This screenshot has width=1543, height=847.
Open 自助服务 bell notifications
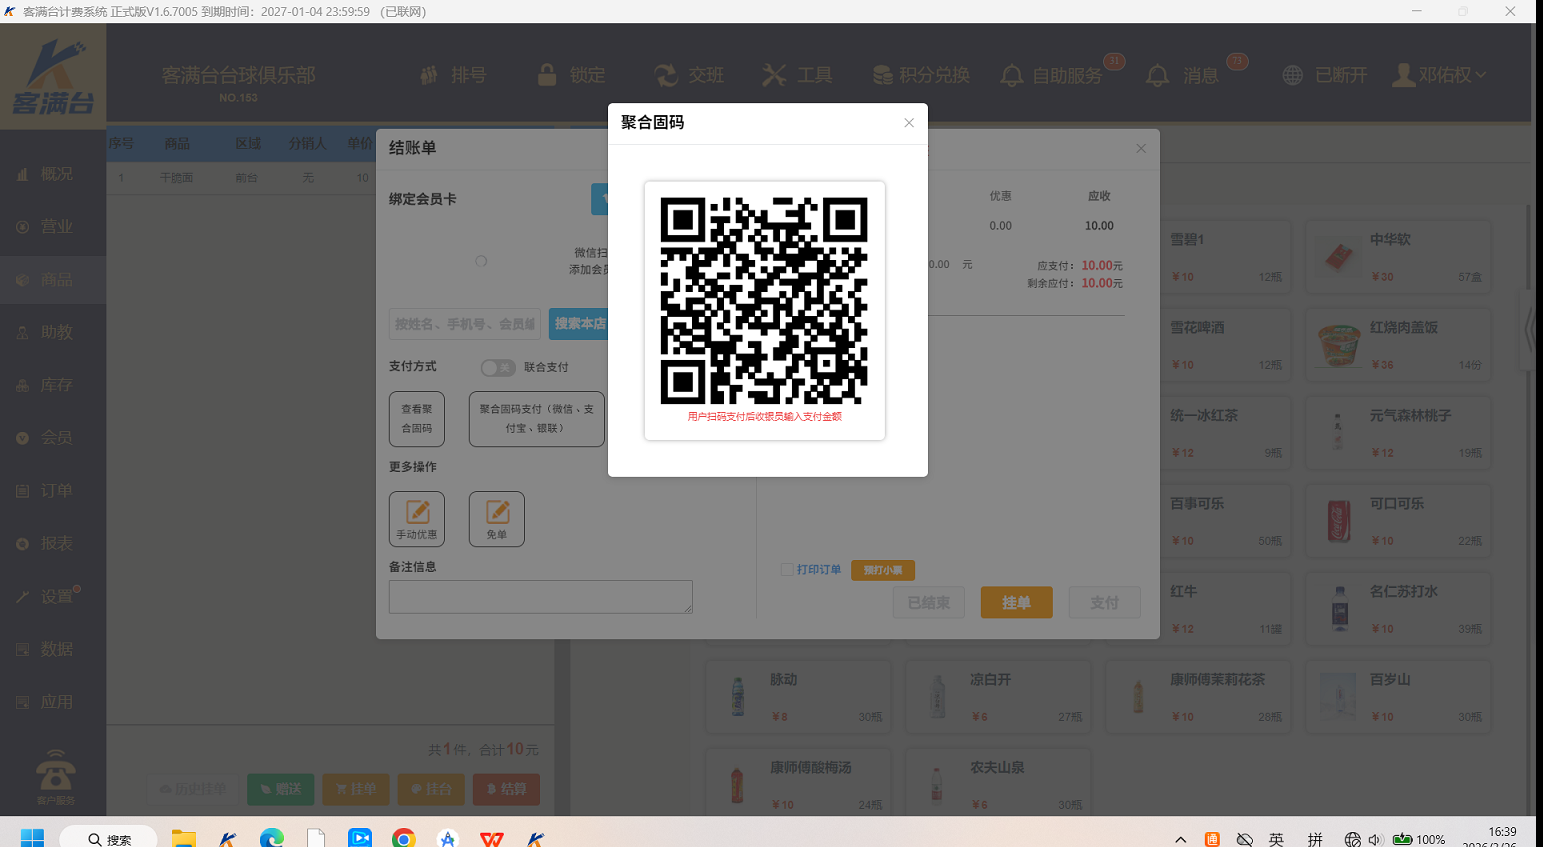point(1012,76)
